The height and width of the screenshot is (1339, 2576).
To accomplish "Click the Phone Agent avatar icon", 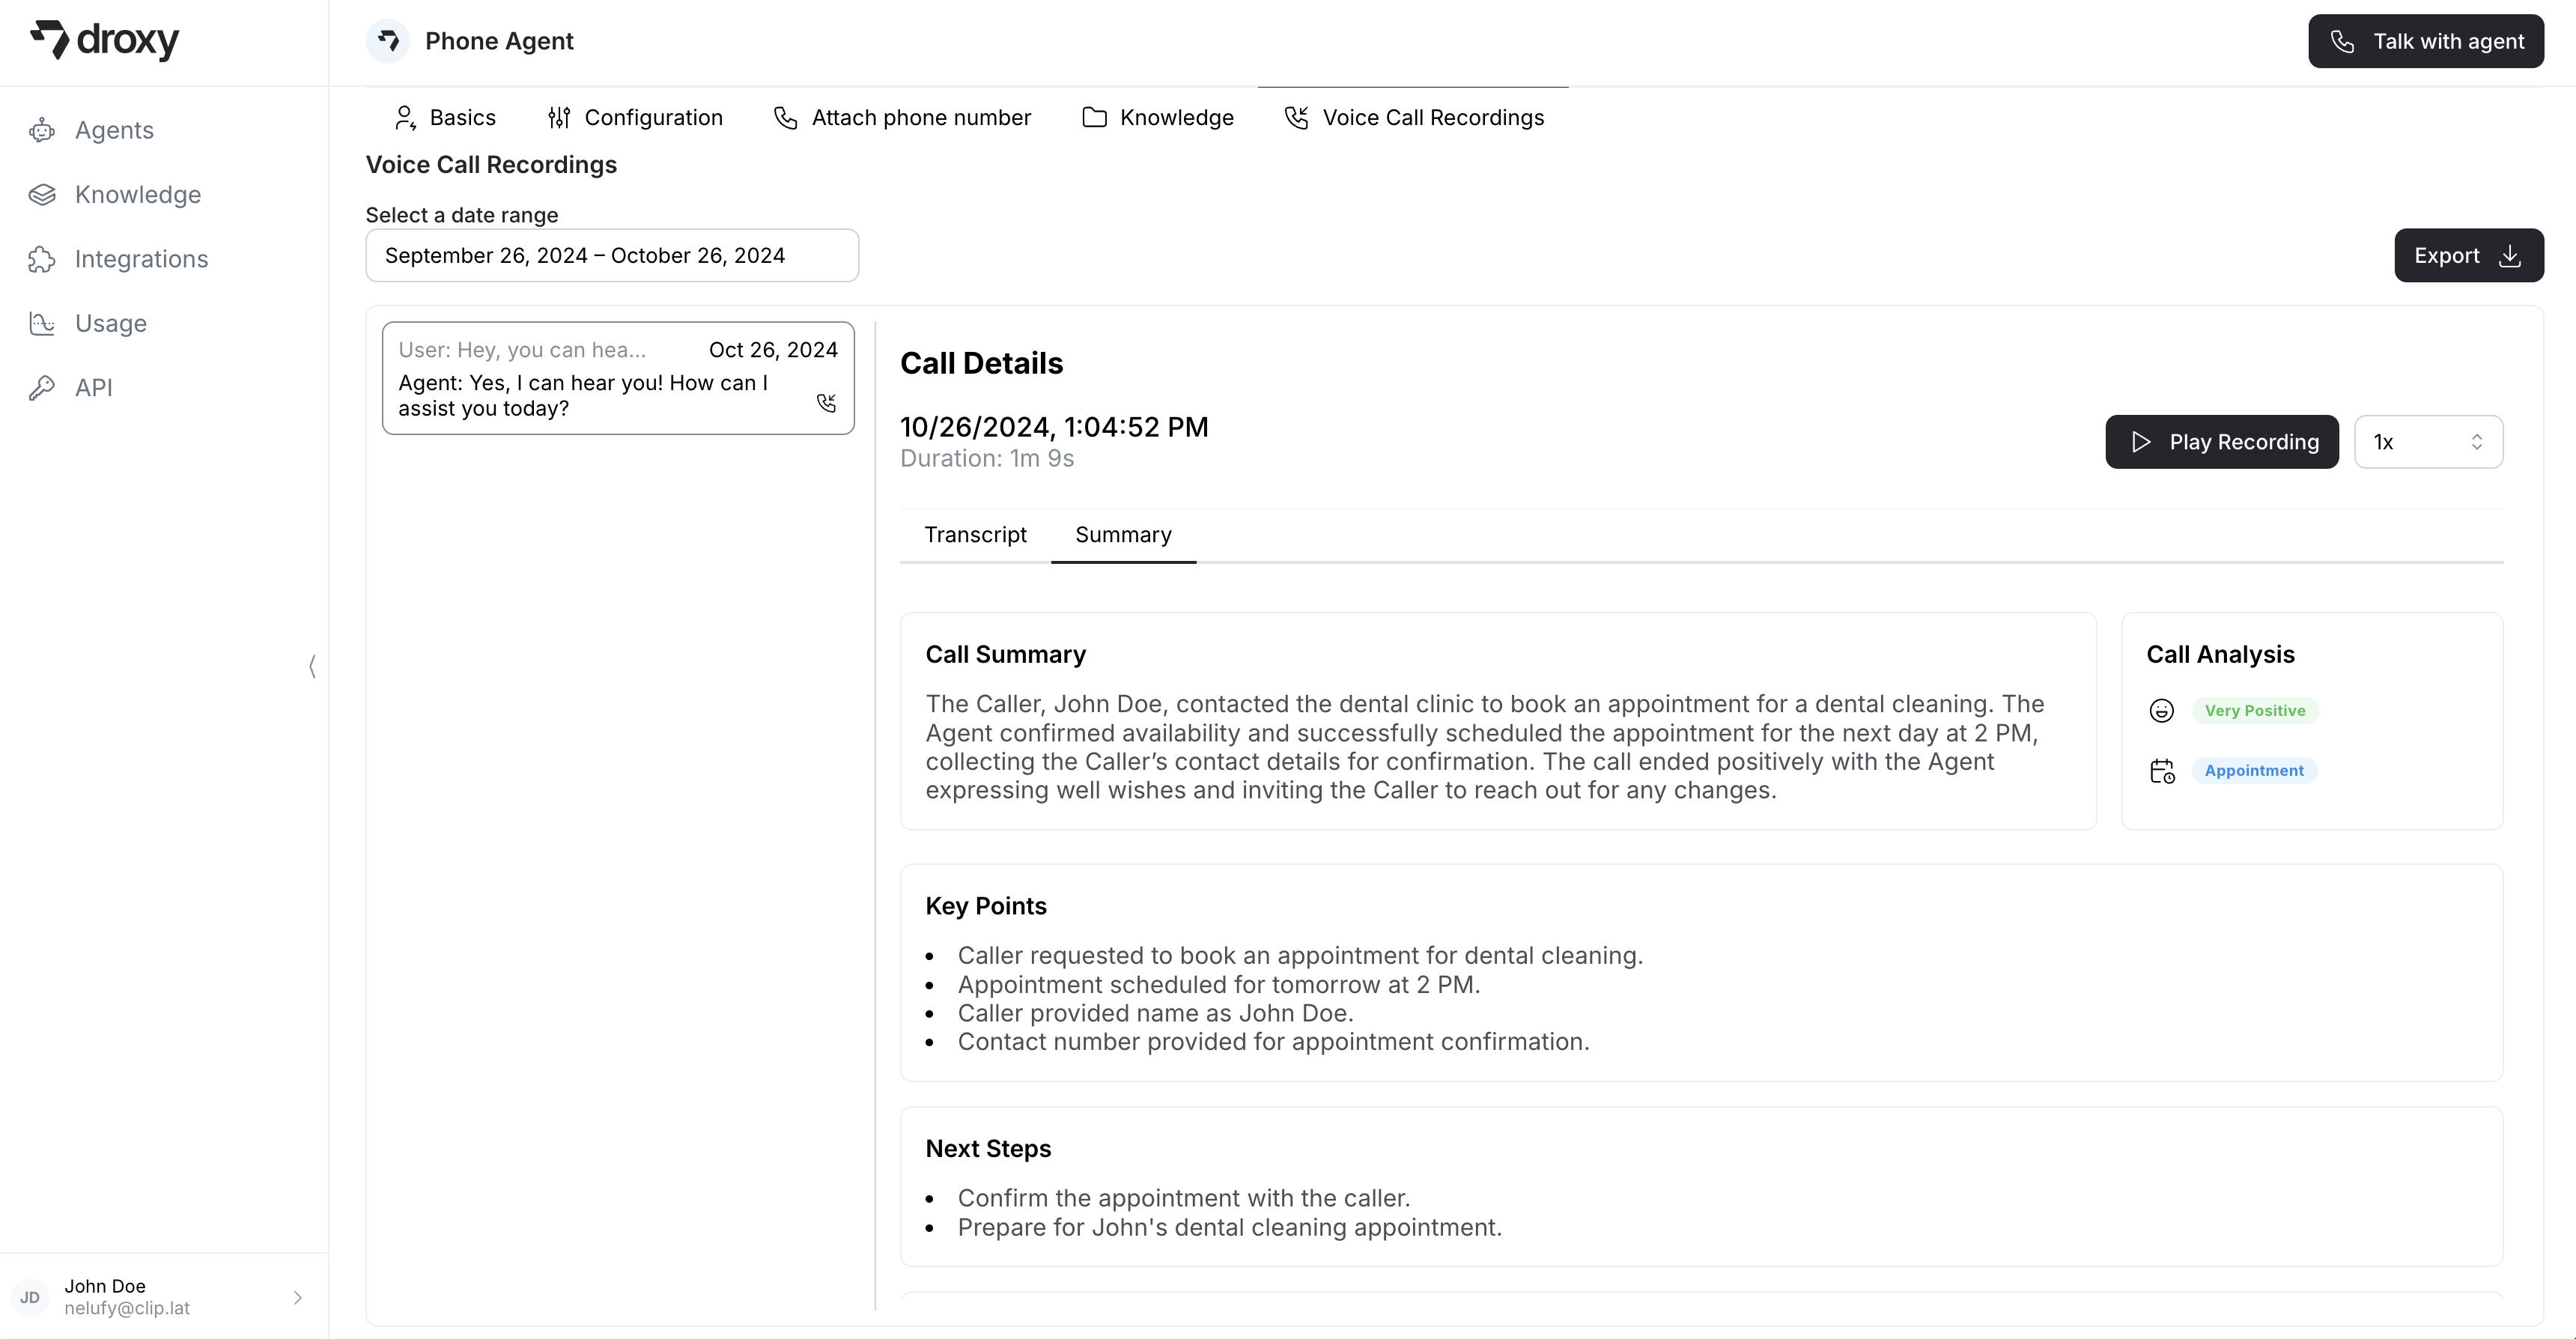I will click(x=389, y=41).
